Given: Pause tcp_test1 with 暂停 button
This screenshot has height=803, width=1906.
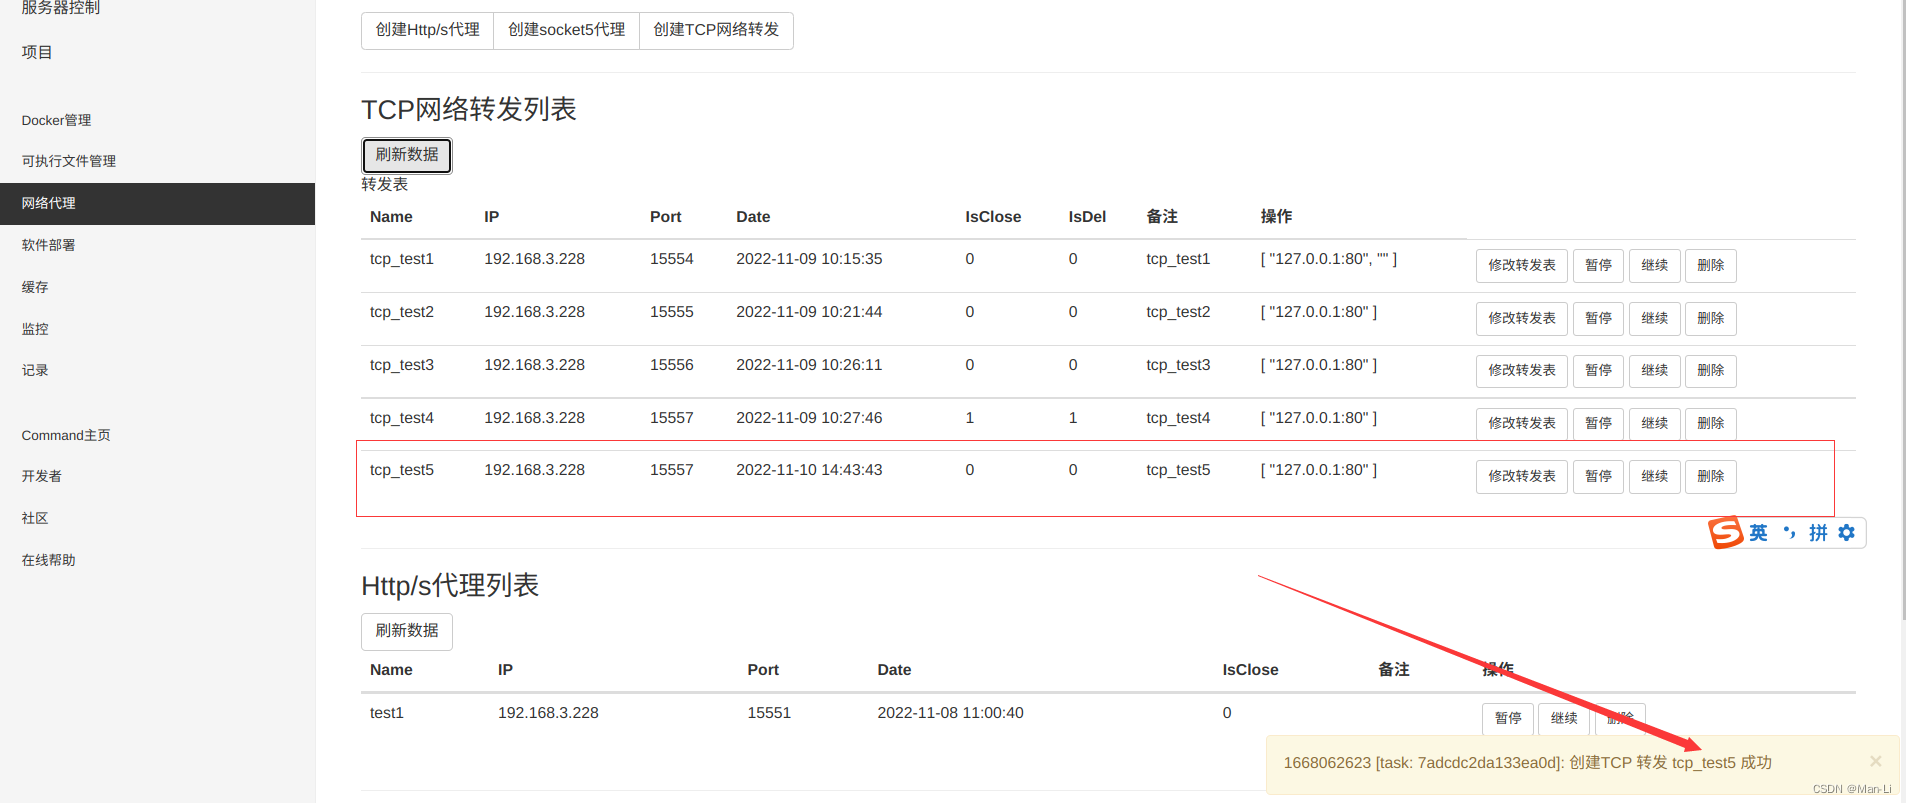Looking at the screenshot, I should click(1598, 266).
